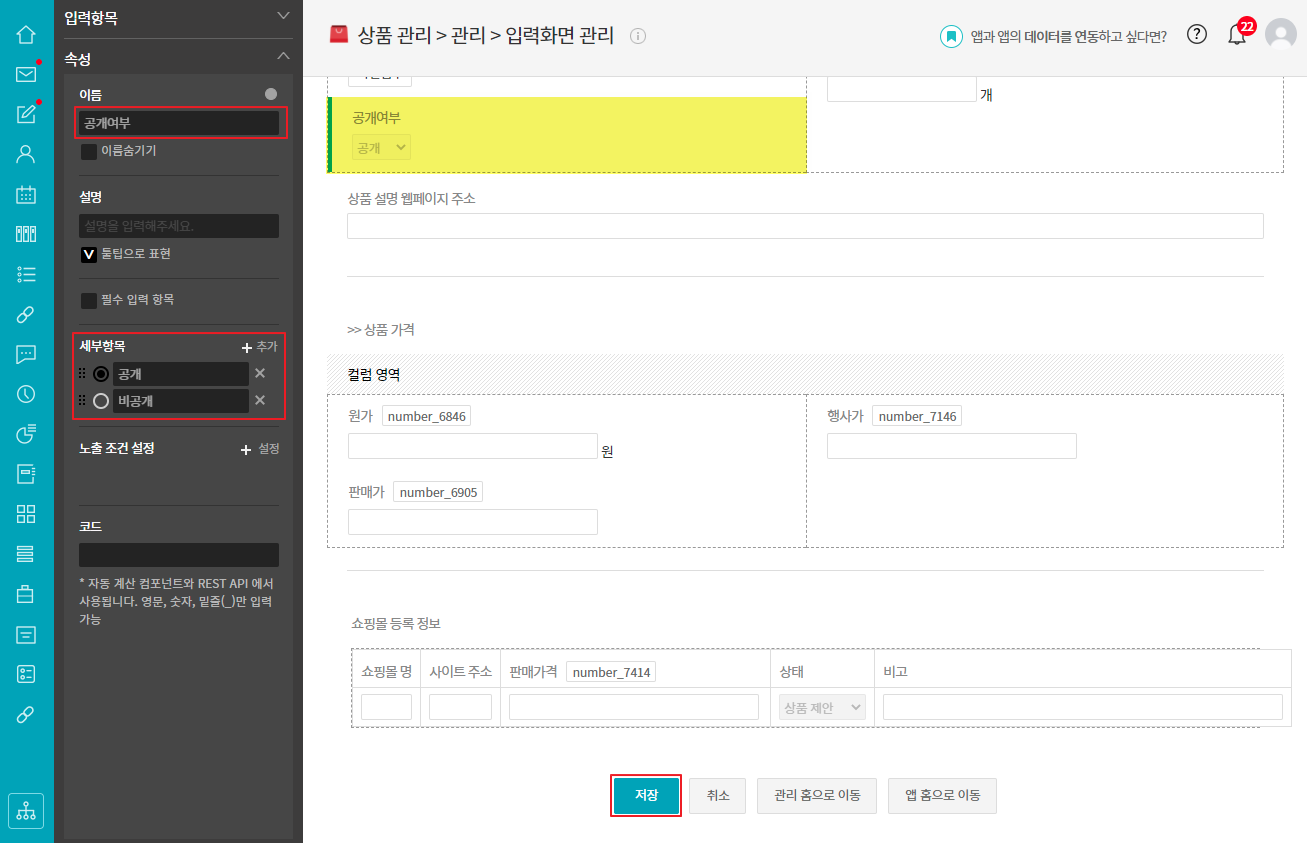Click the home icon in left sidebar

(x=26, y=34)
